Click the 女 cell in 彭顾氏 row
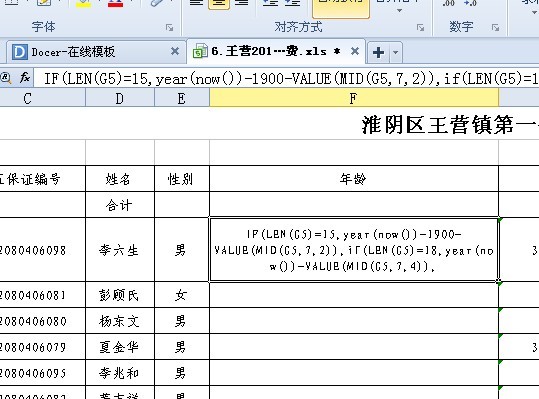Viewport: 539px width, 399px height. point(181,295)
